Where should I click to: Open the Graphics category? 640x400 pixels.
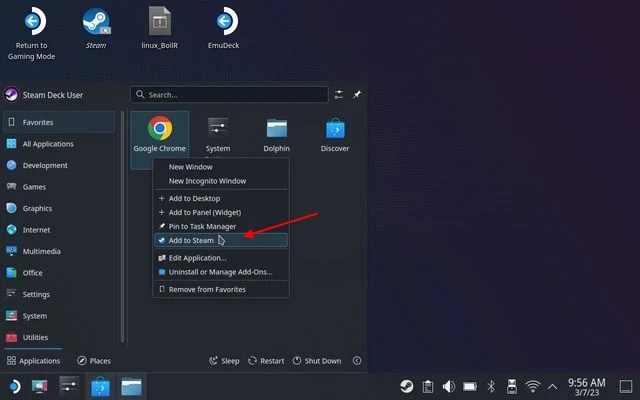pyautogui.click(x=59, y=208)
